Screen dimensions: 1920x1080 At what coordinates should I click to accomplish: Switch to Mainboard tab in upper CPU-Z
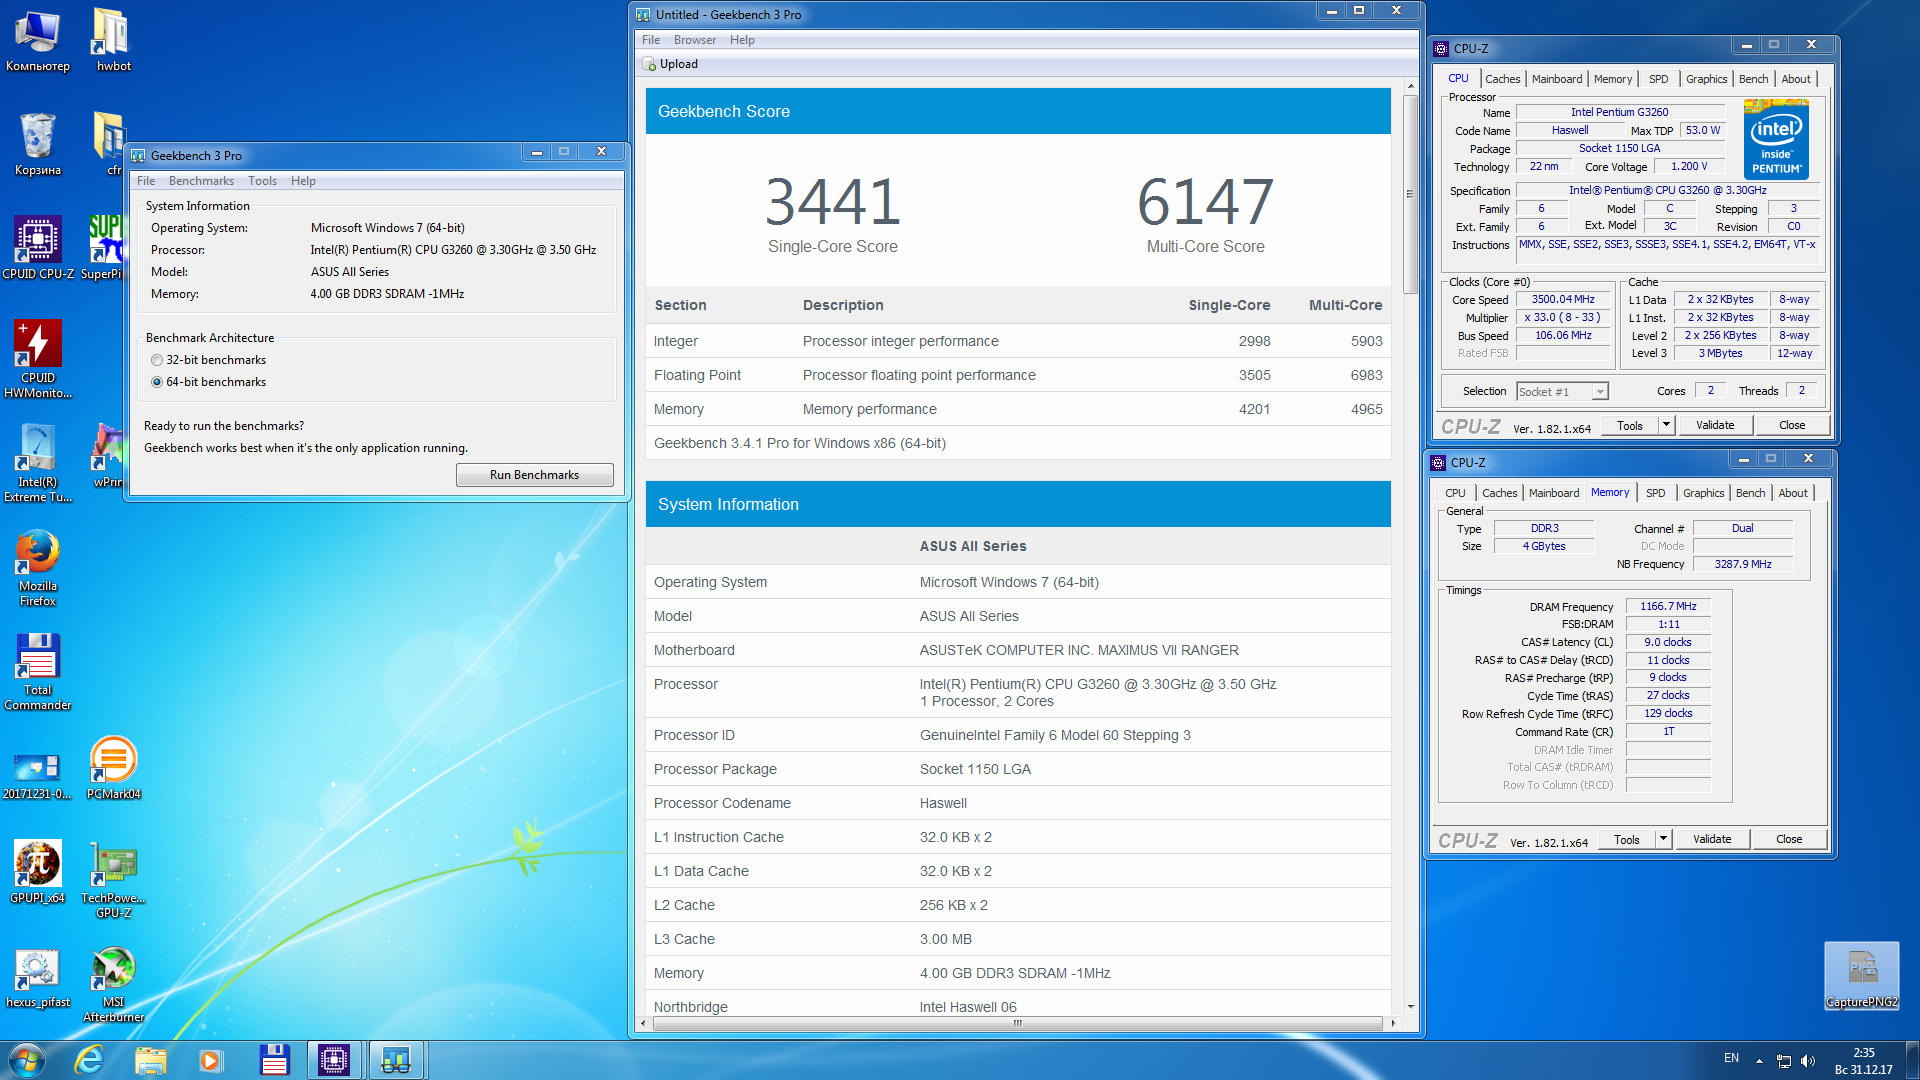pos(1557,79)
